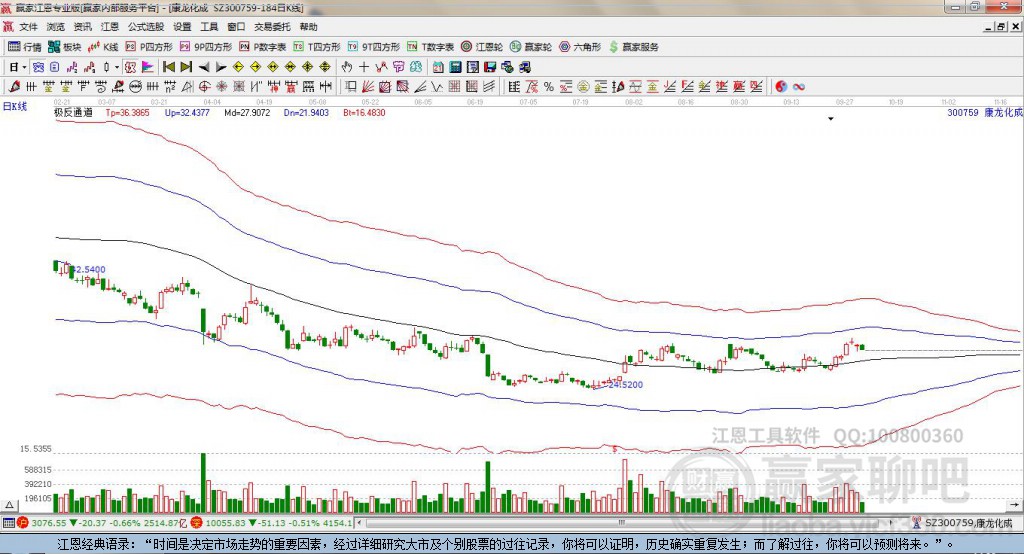Click the 10055.83 Shenzhen index readout
This screenshot has width=1024, height=554.
(x=227, y=523)
